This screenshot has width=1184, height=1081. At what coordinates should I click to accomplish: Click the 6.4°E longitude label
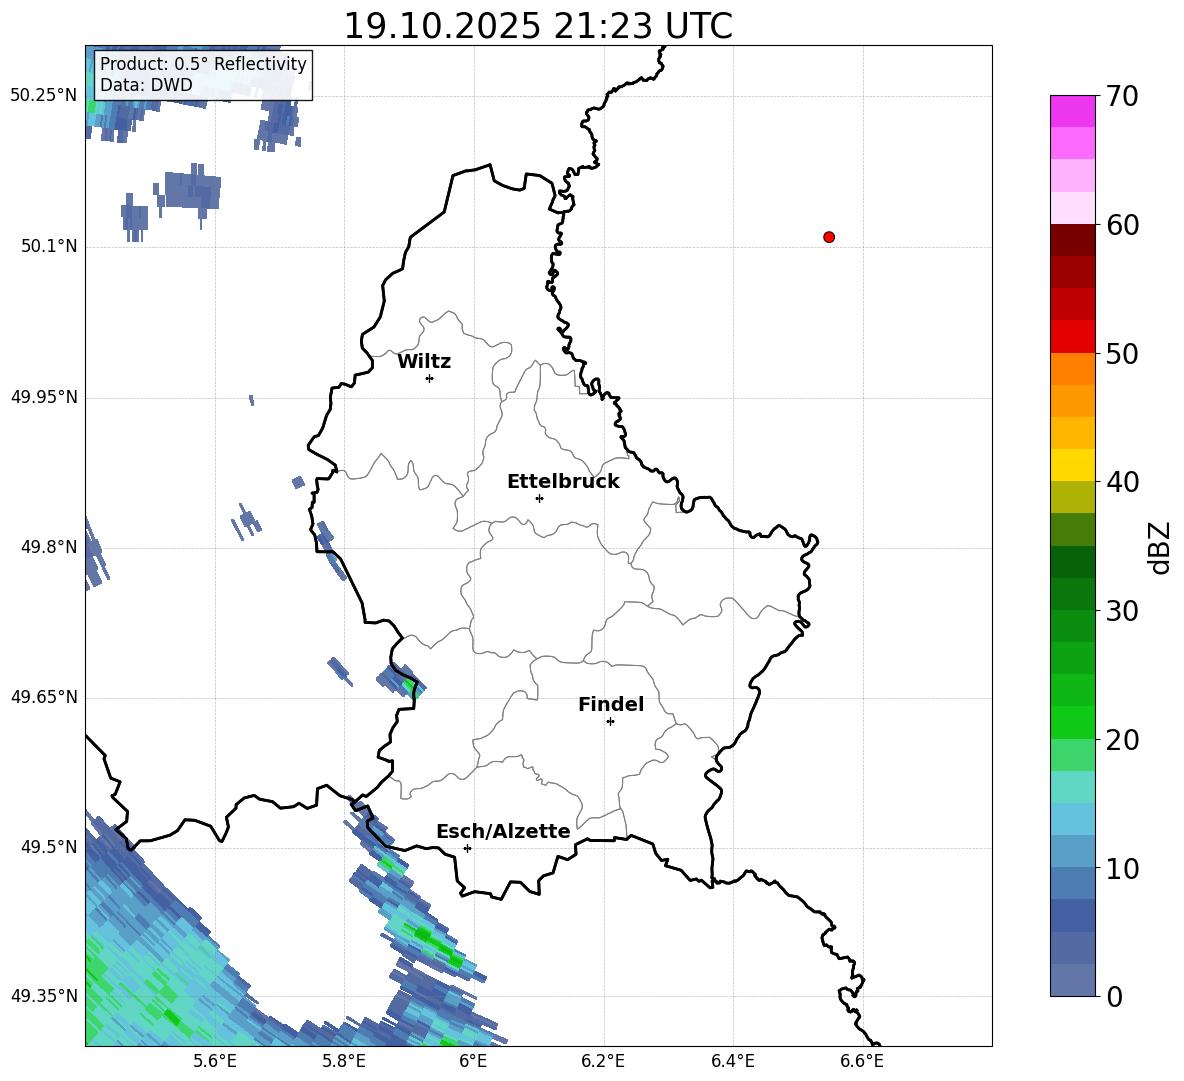(732, 1061)
